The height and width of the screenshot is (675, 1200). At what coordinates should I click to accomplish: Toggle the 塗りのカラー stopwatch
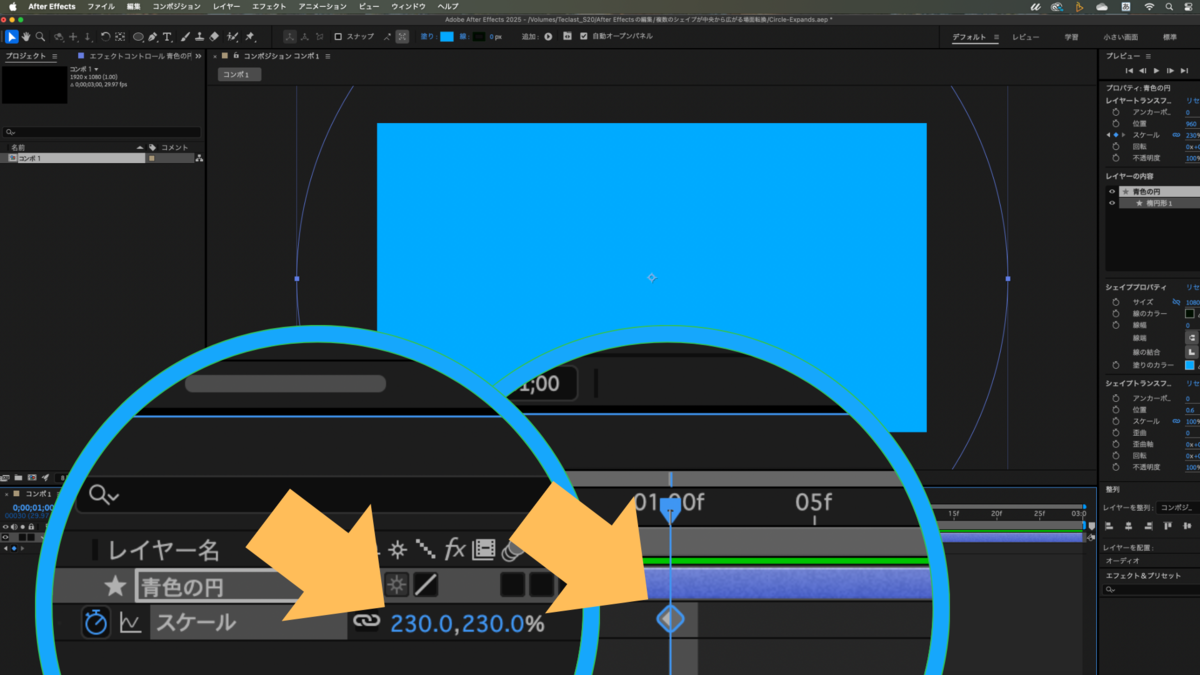[x=1116, y=365]
